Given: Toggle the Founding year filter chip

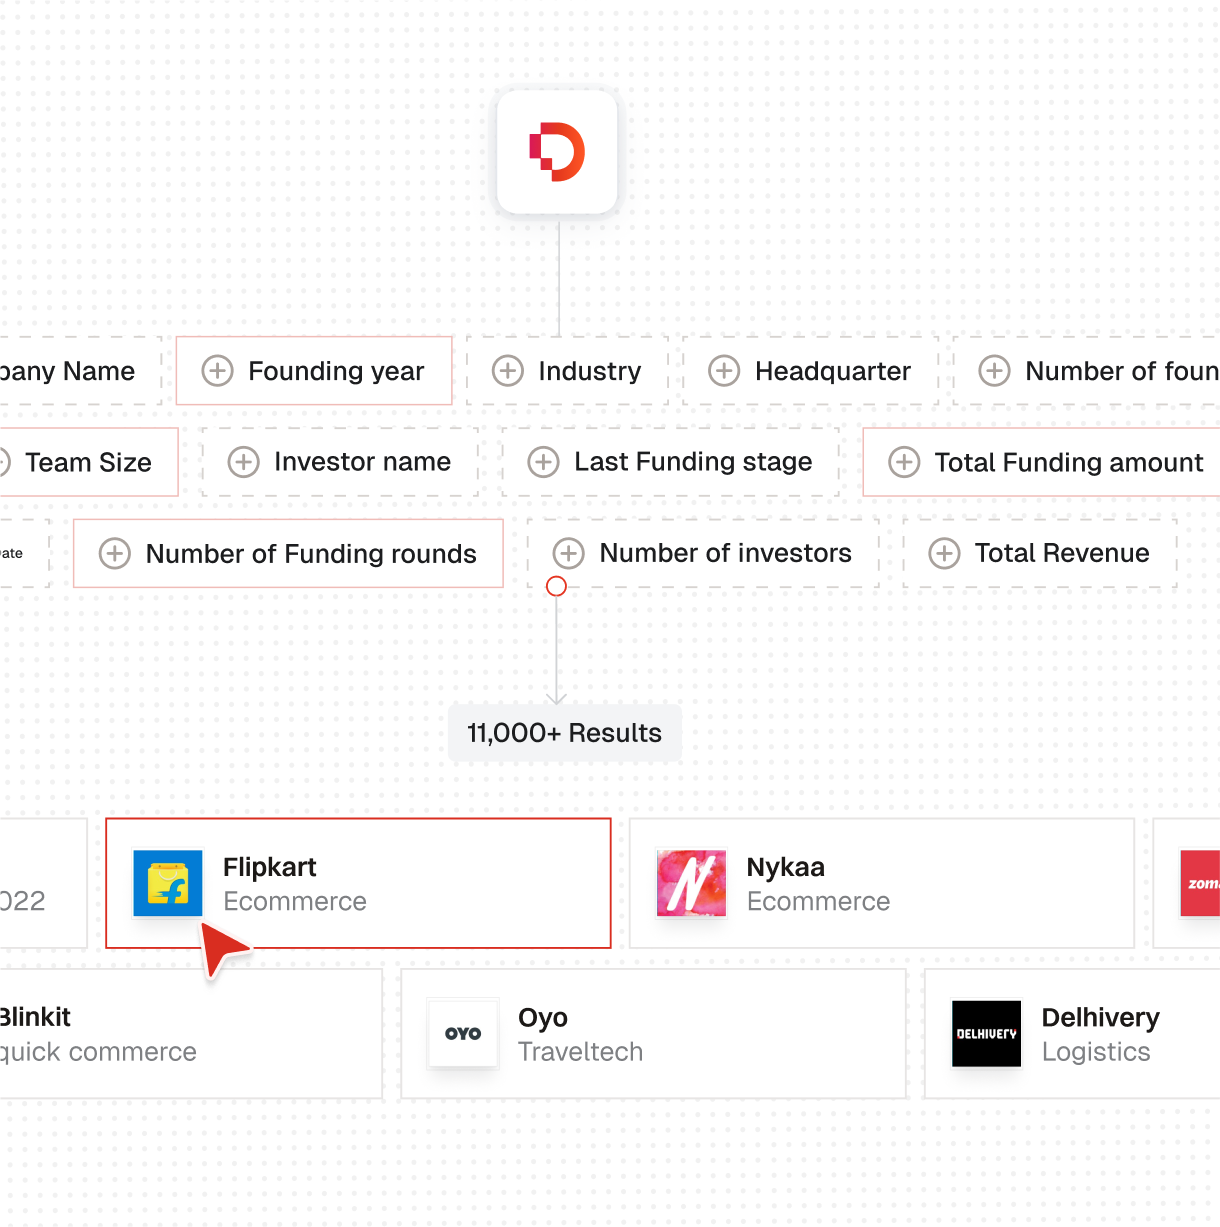Looking at the screenshot, I should (314, 371).
